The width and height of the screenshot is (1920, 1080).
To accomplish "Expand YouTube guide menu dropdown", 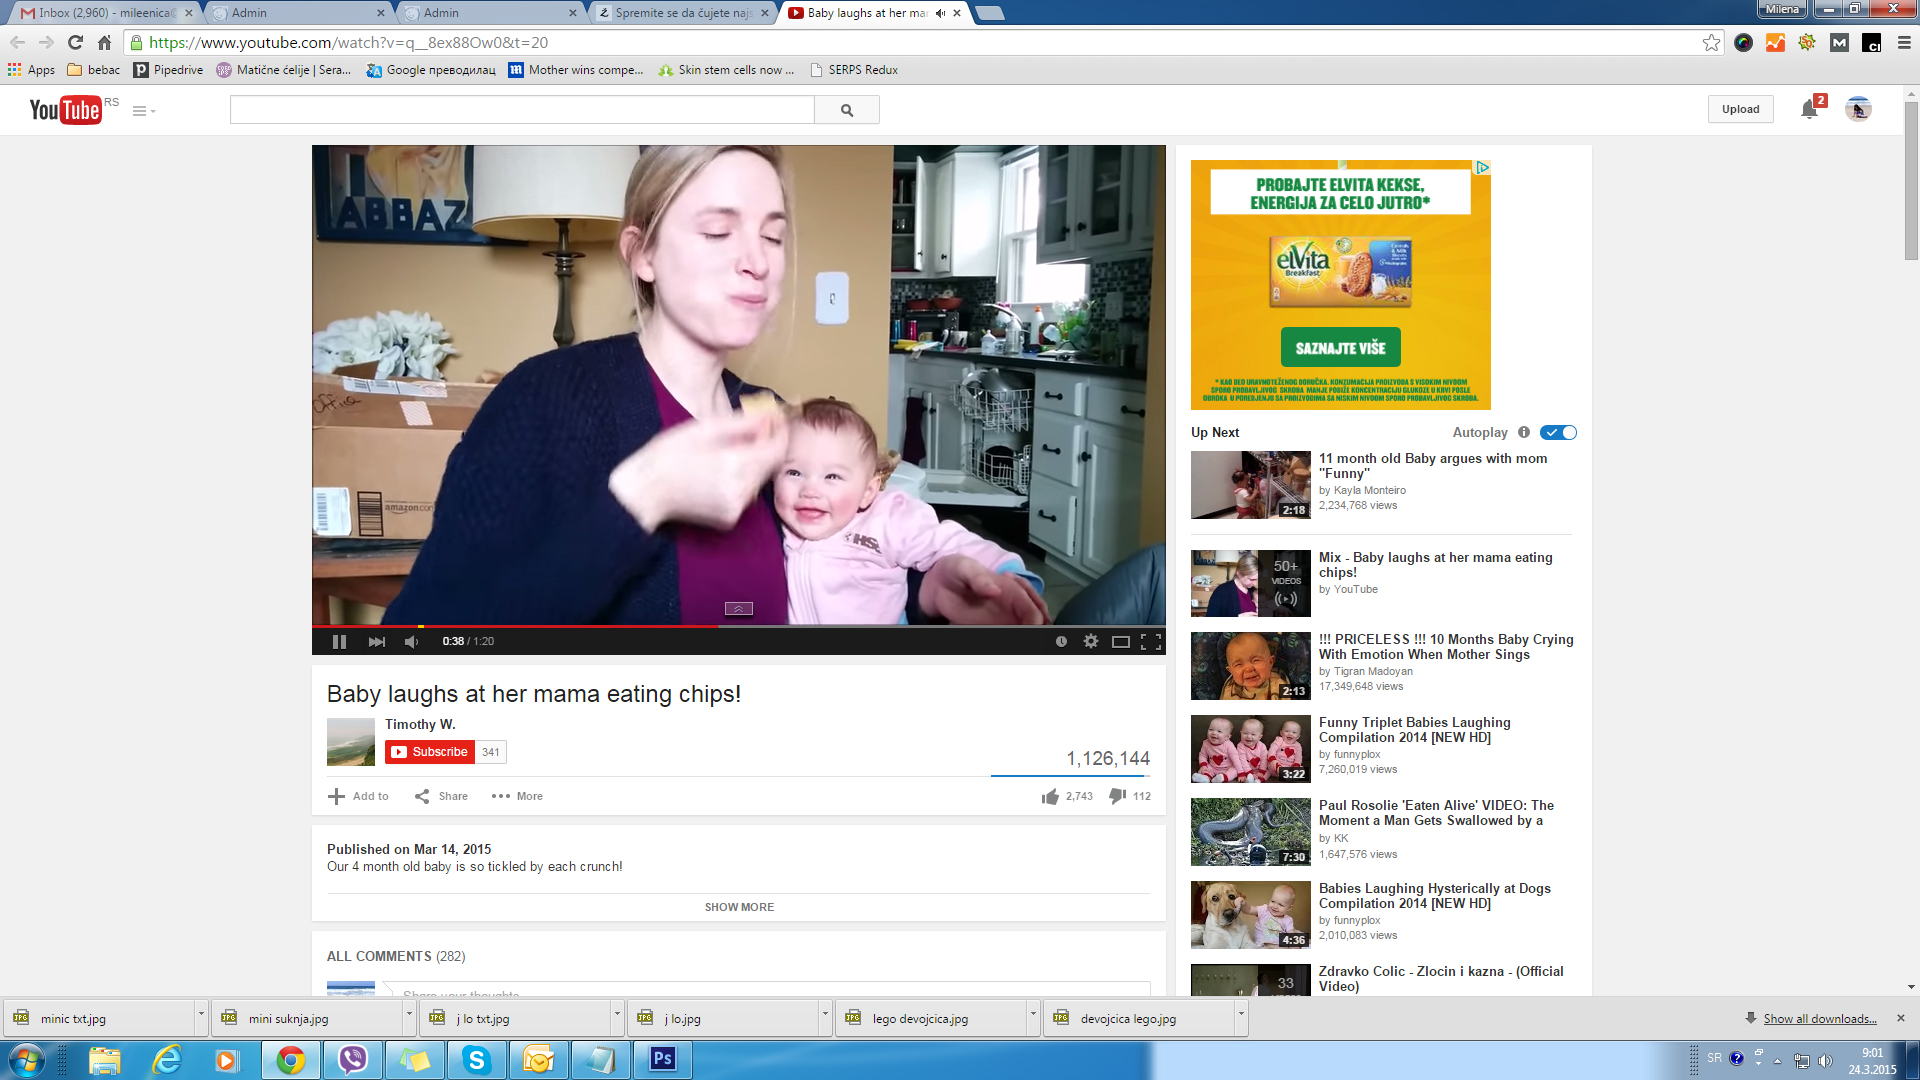I will 144,111.
